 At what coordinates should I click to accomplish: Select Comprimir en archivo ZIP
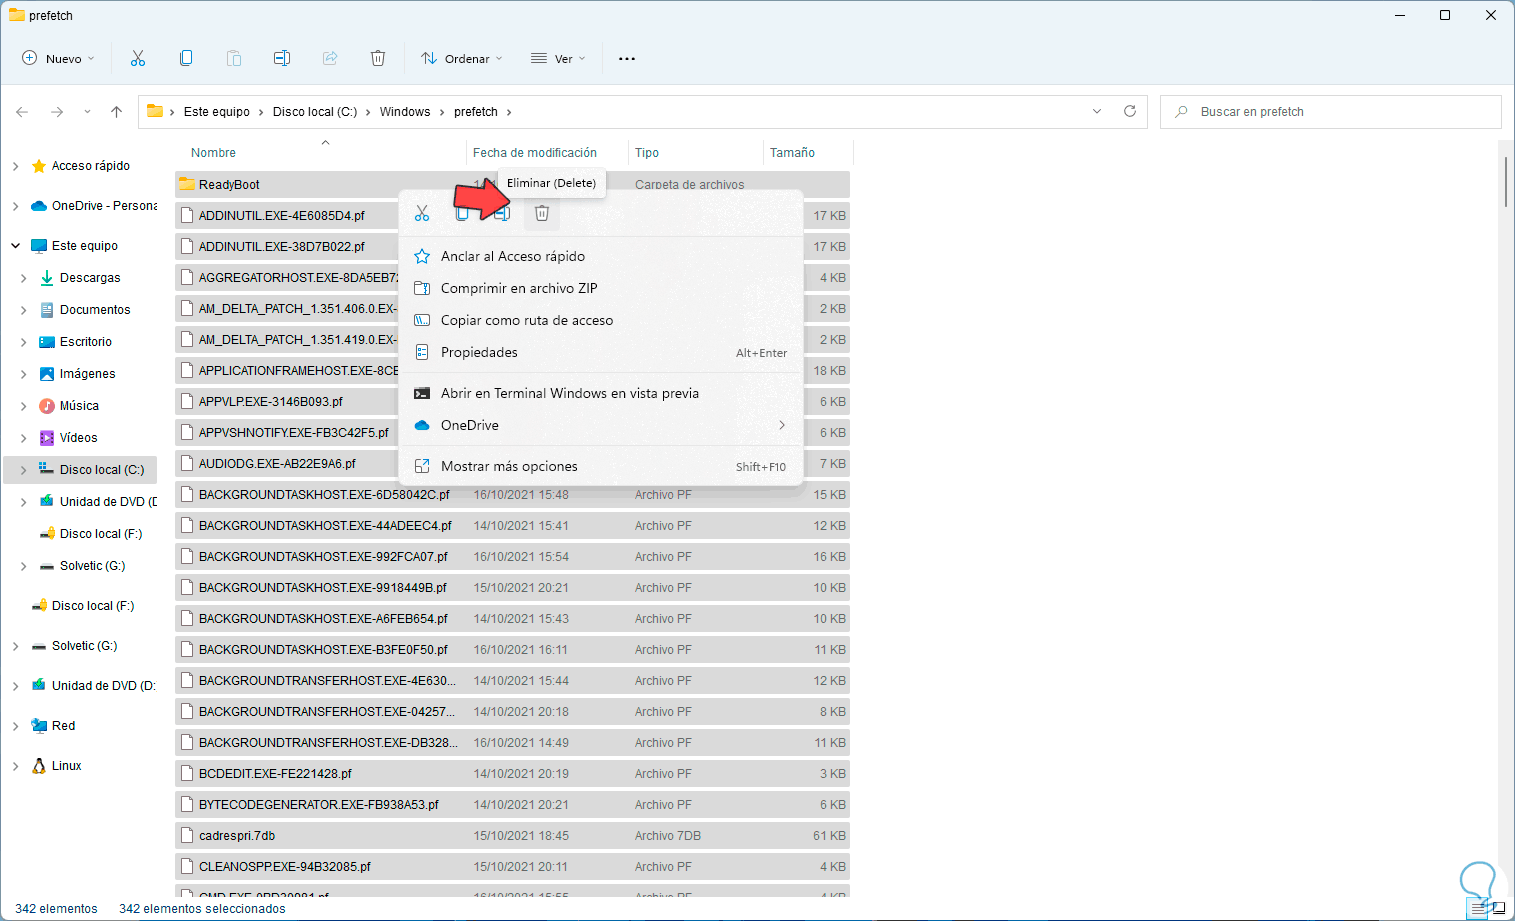tap(601, 288)
